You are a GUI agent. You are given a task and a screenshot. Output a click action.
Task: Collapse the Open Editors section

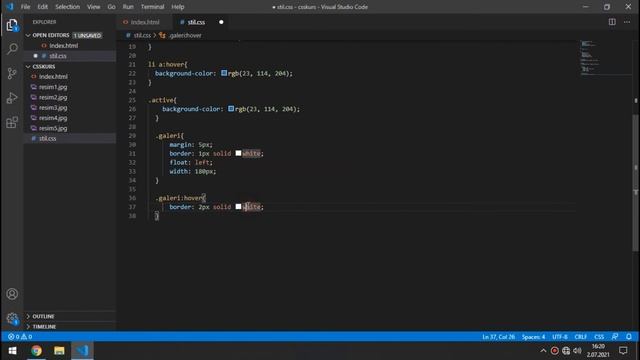coord(70,36)
